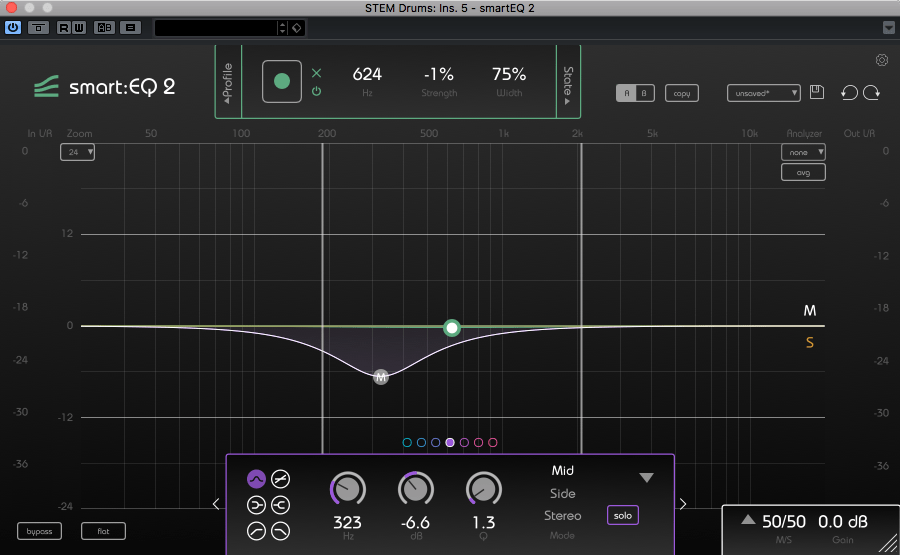This screenshot has height=555, width=900.
Task: Choose the low-pass filter type icon
Action: click(x=280, y=531)
